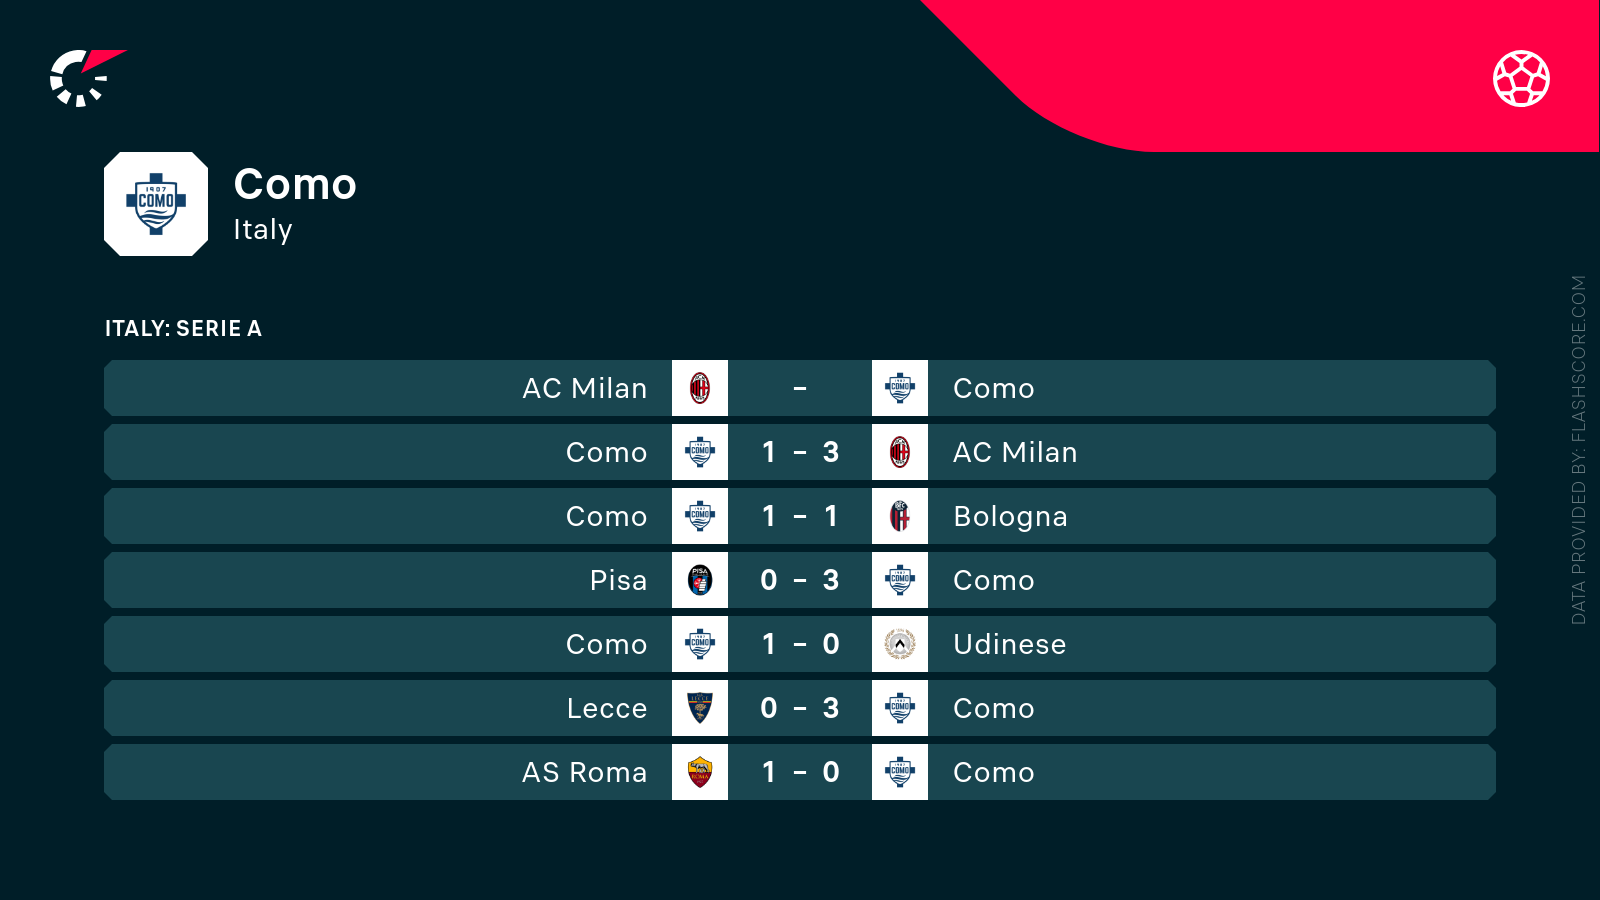The image size is (1600, 900).
Task: Click the Como team name heading
Action: [x=295, y=184]
